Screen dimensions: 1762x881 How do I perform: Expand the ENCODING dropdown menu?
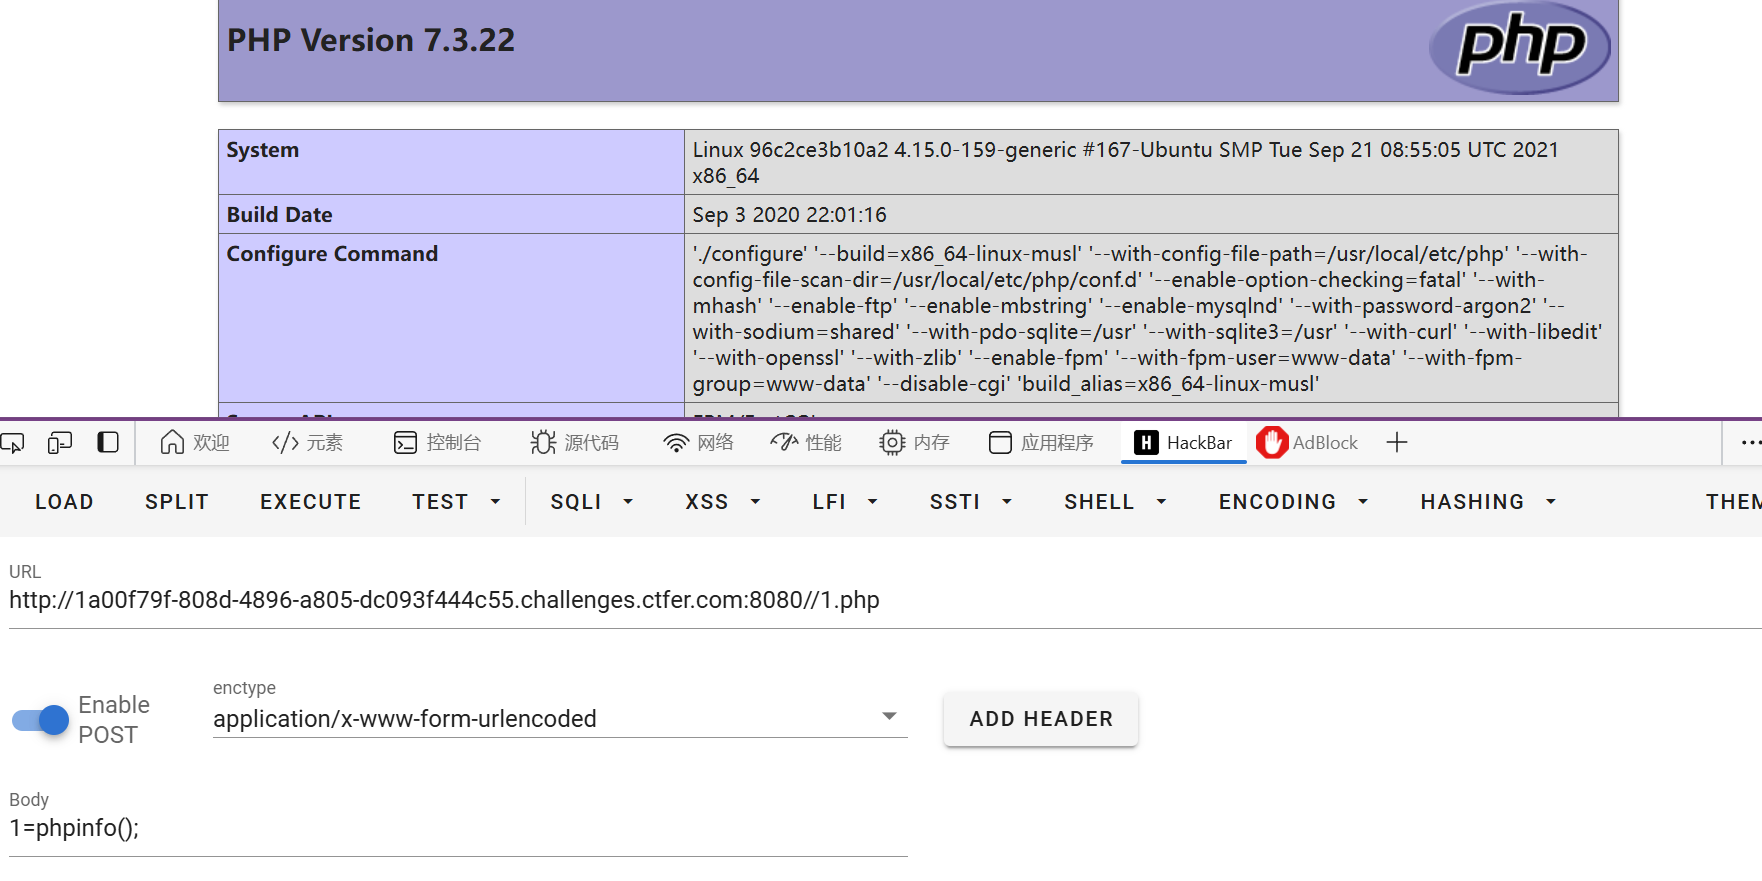click(1293, 502)
